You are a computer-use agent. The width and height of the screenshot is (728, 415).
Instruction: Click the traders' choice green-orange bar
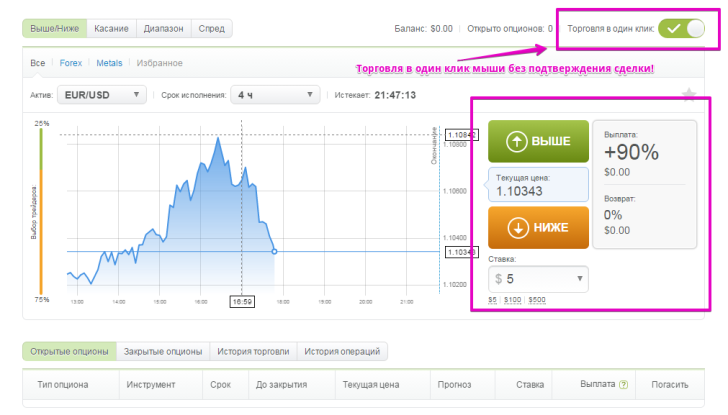click(40, 210)
